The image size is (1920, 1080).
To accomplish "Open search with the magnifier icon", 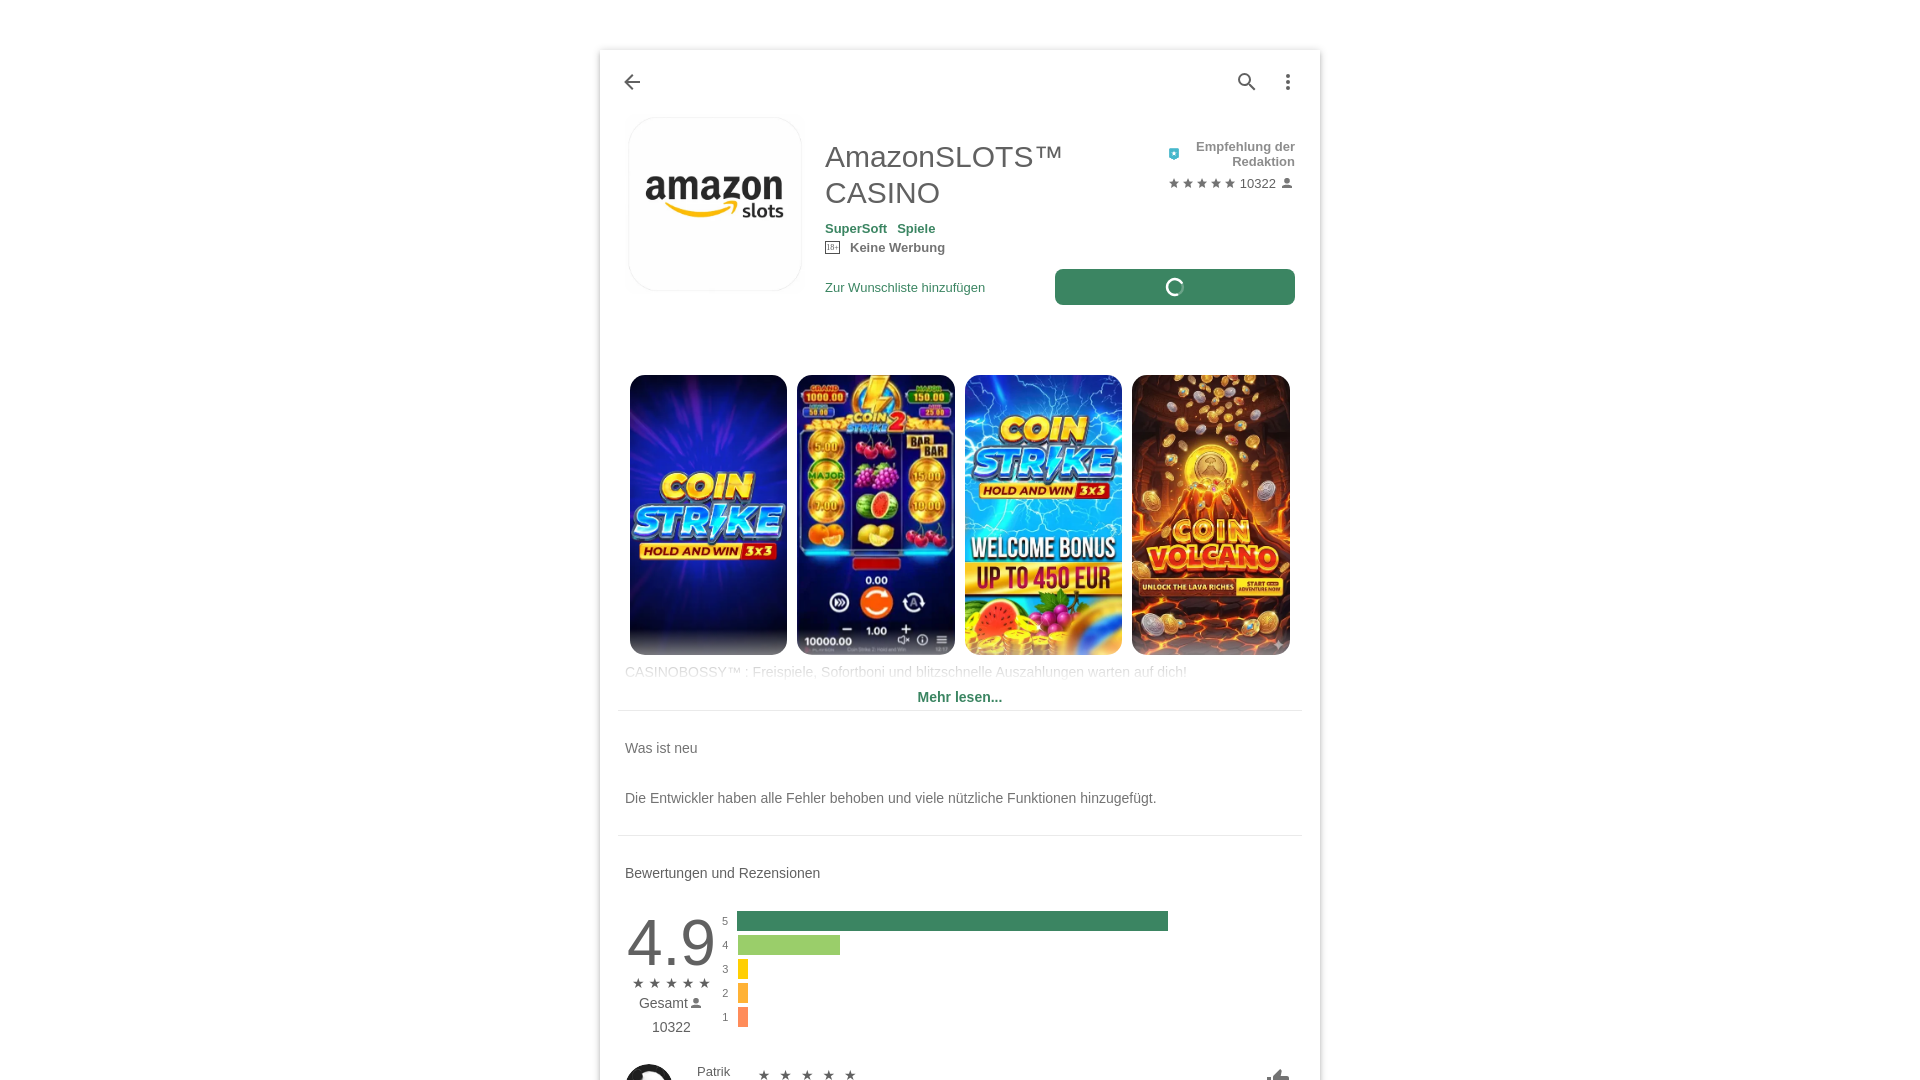I will coord(1246,82).
